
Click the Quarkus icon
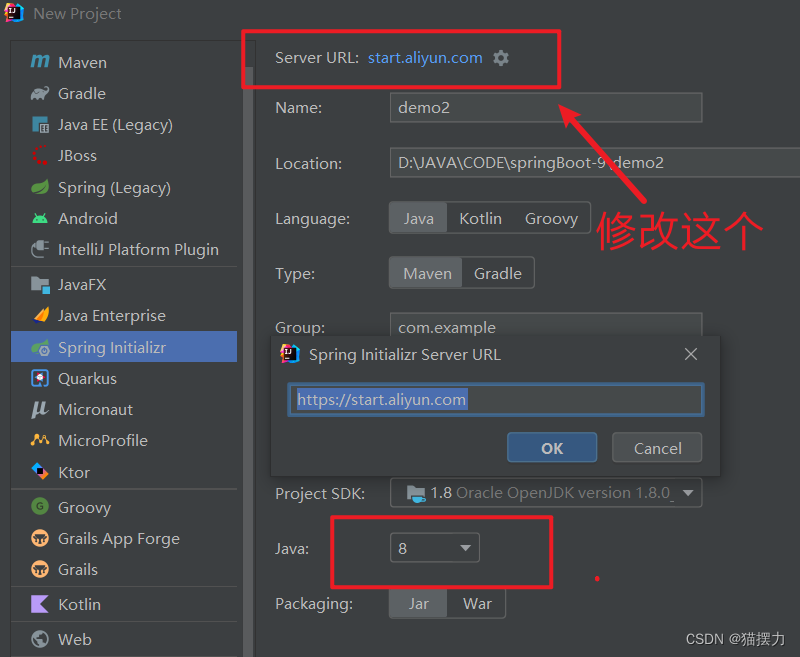pos(40,378)
